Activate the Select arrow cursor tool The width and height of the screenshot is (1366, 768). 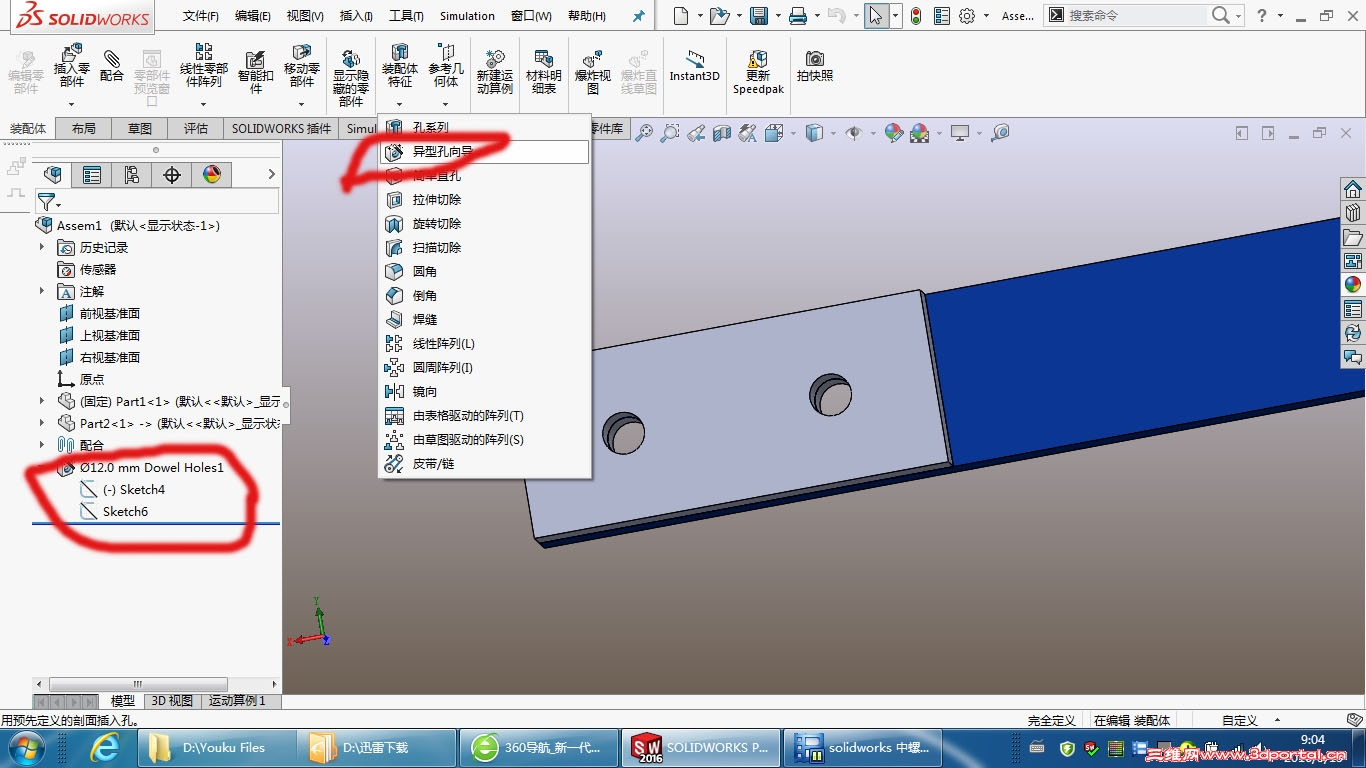coord(876,16)
